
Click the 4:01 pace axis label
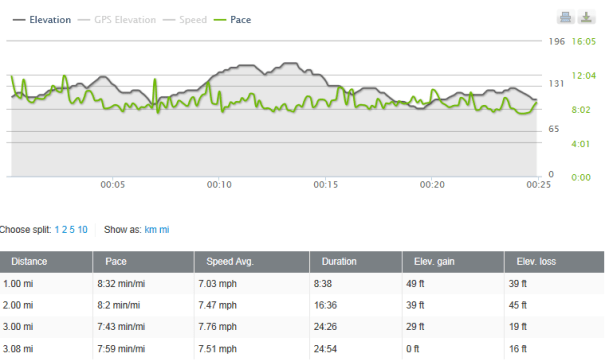click(x=581, y=144)
